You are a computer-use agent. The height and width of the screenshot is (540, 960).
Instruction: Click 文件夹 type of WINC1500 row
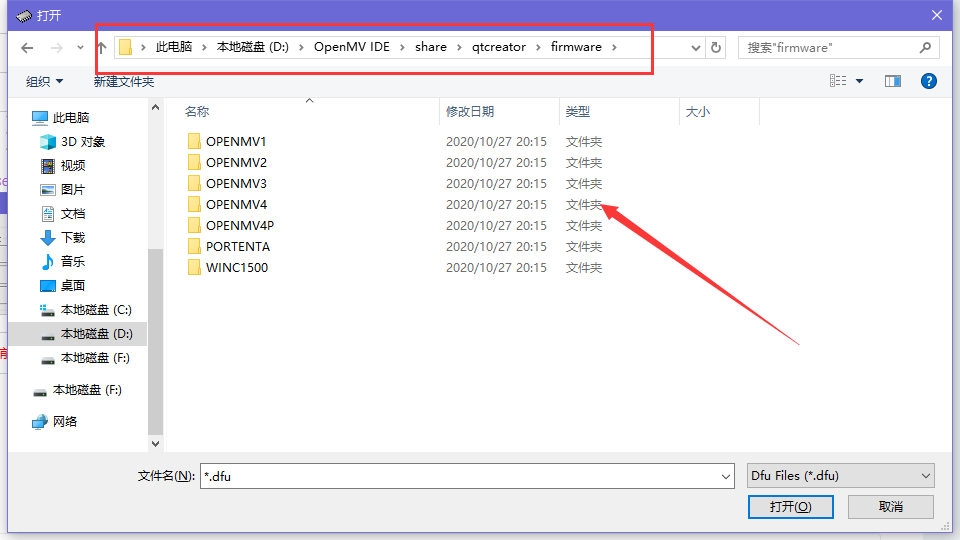click(583, 267)
